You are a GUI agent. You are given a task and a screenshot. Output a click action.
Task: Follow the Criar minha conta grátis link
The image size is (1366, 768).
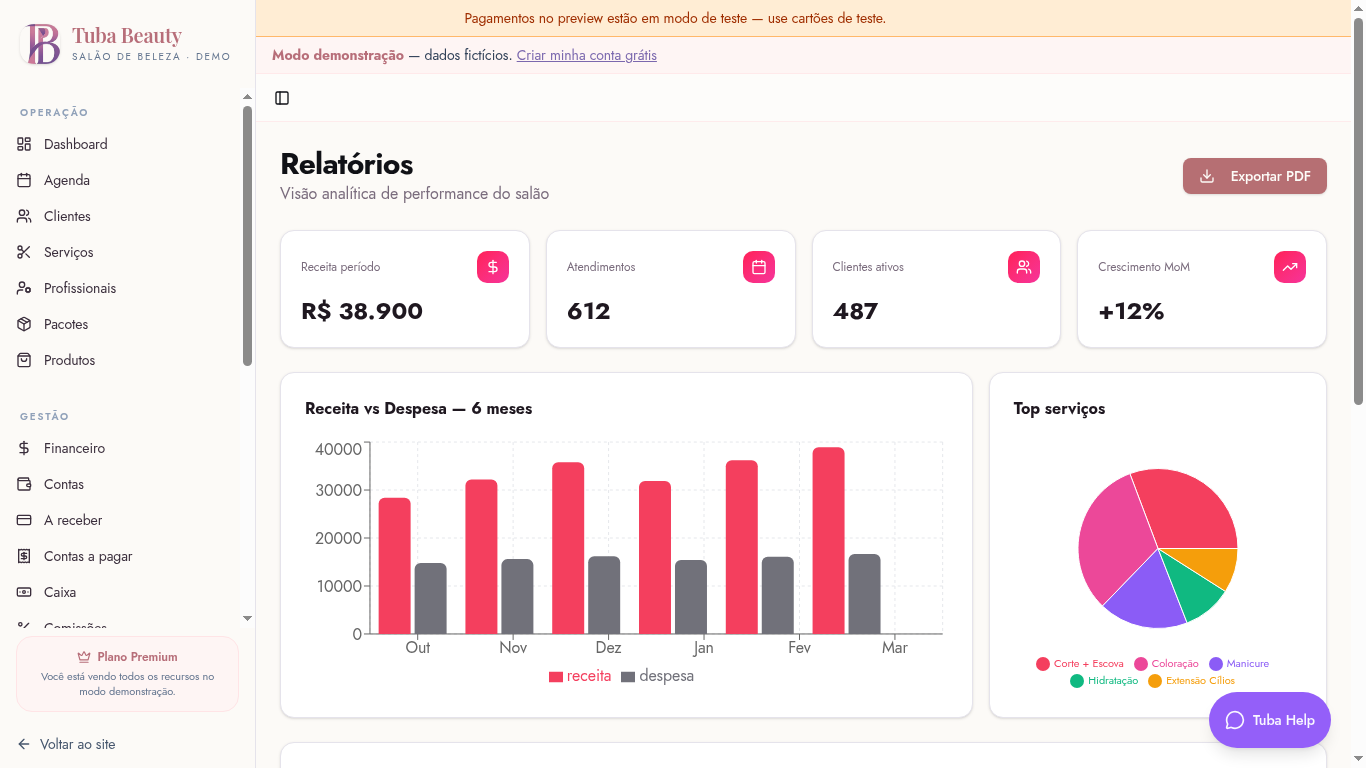tap(587, 55)
